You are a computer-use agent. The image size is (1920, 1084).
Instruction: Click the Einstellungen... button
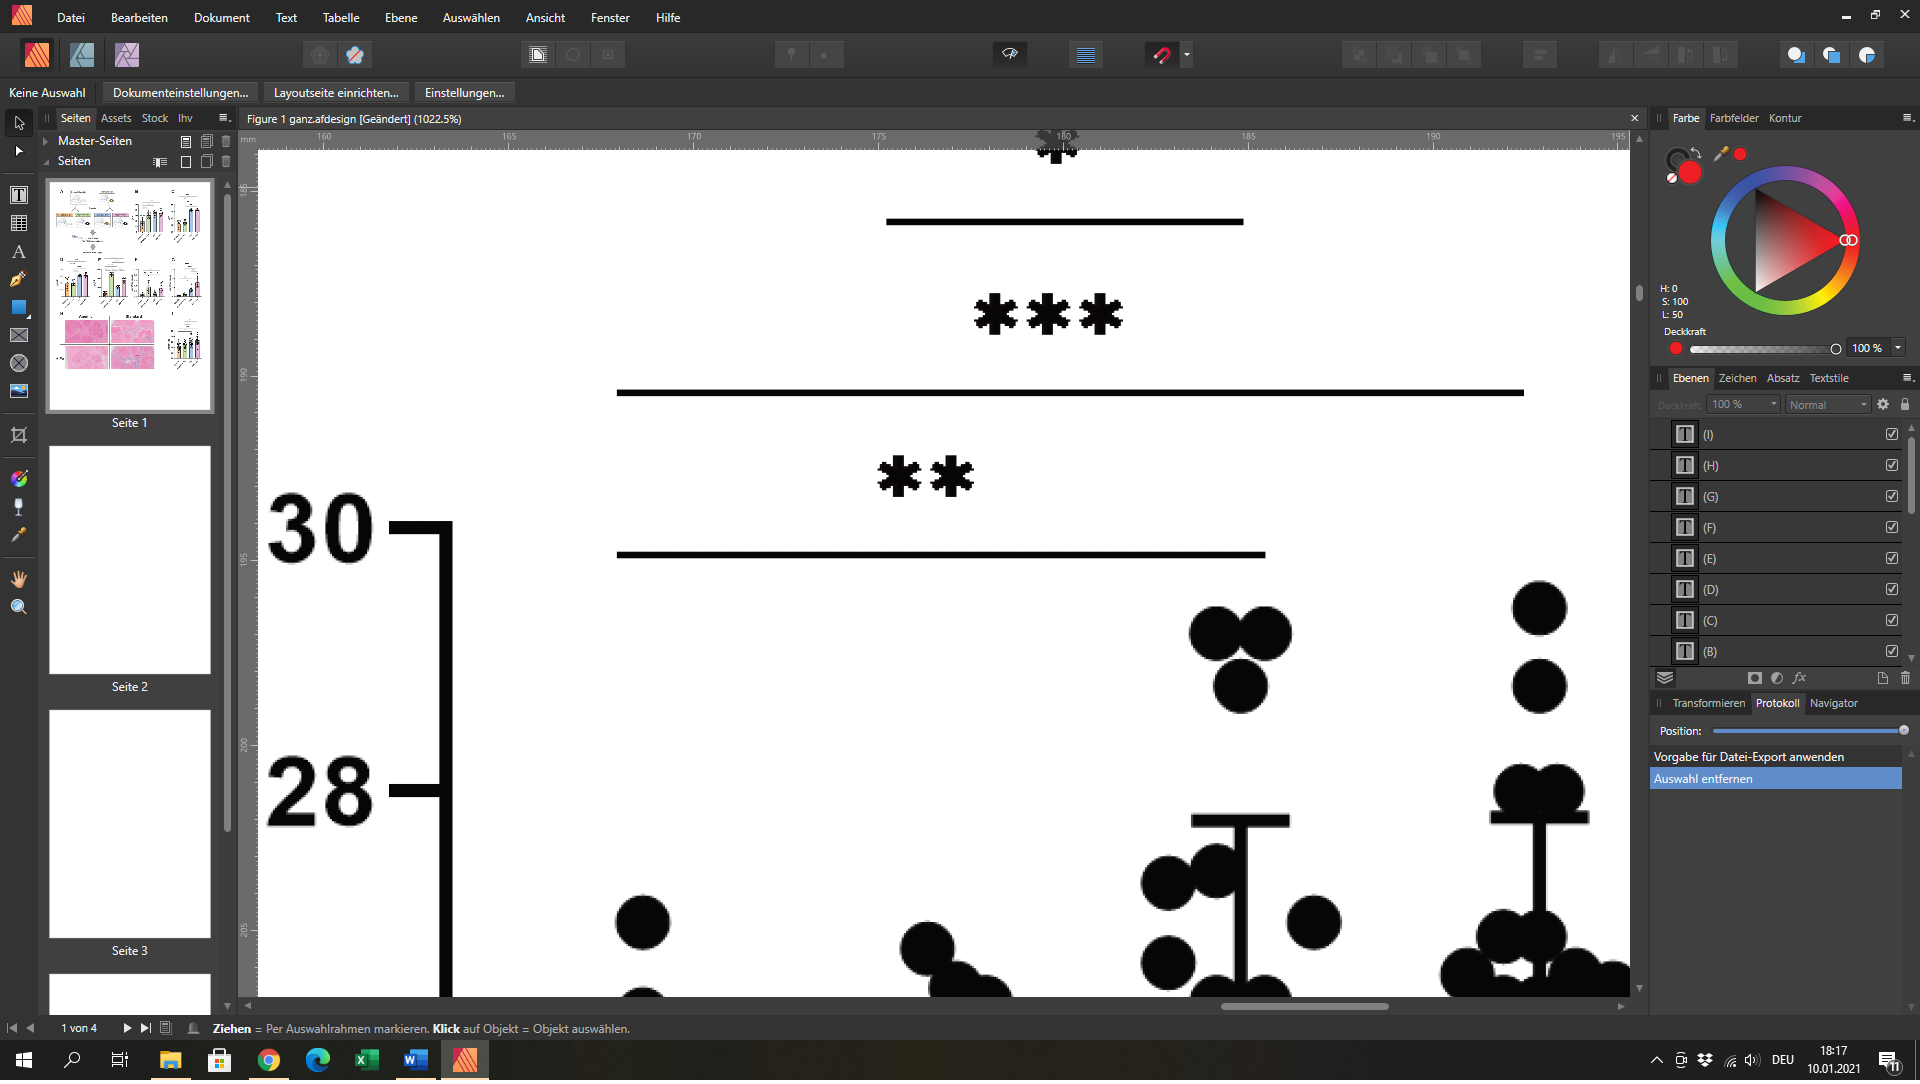tap(464, 93)
